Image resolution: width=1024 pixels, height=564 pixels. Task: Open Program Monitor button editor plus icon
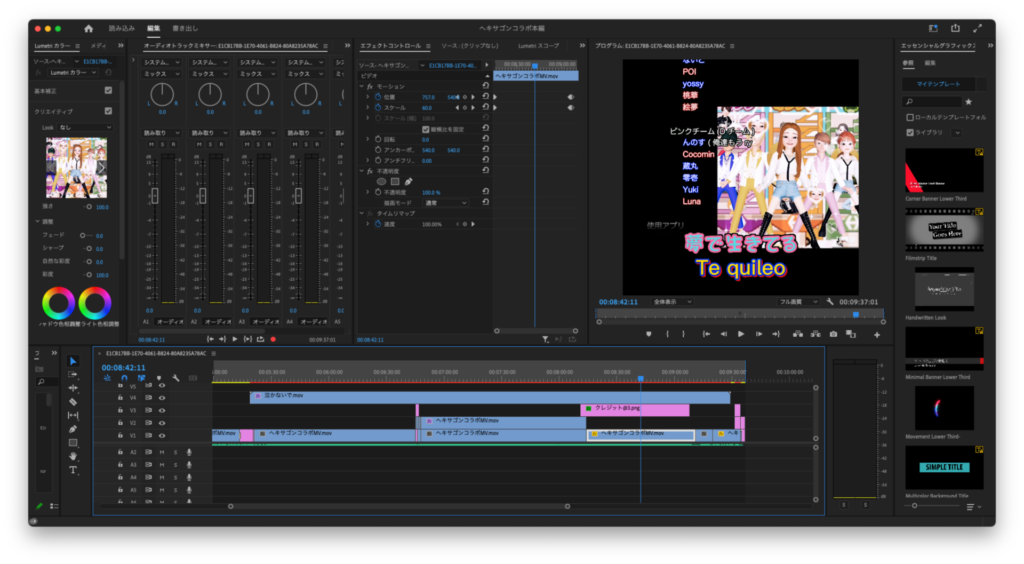pyautogui.click(x=877, y=335)
